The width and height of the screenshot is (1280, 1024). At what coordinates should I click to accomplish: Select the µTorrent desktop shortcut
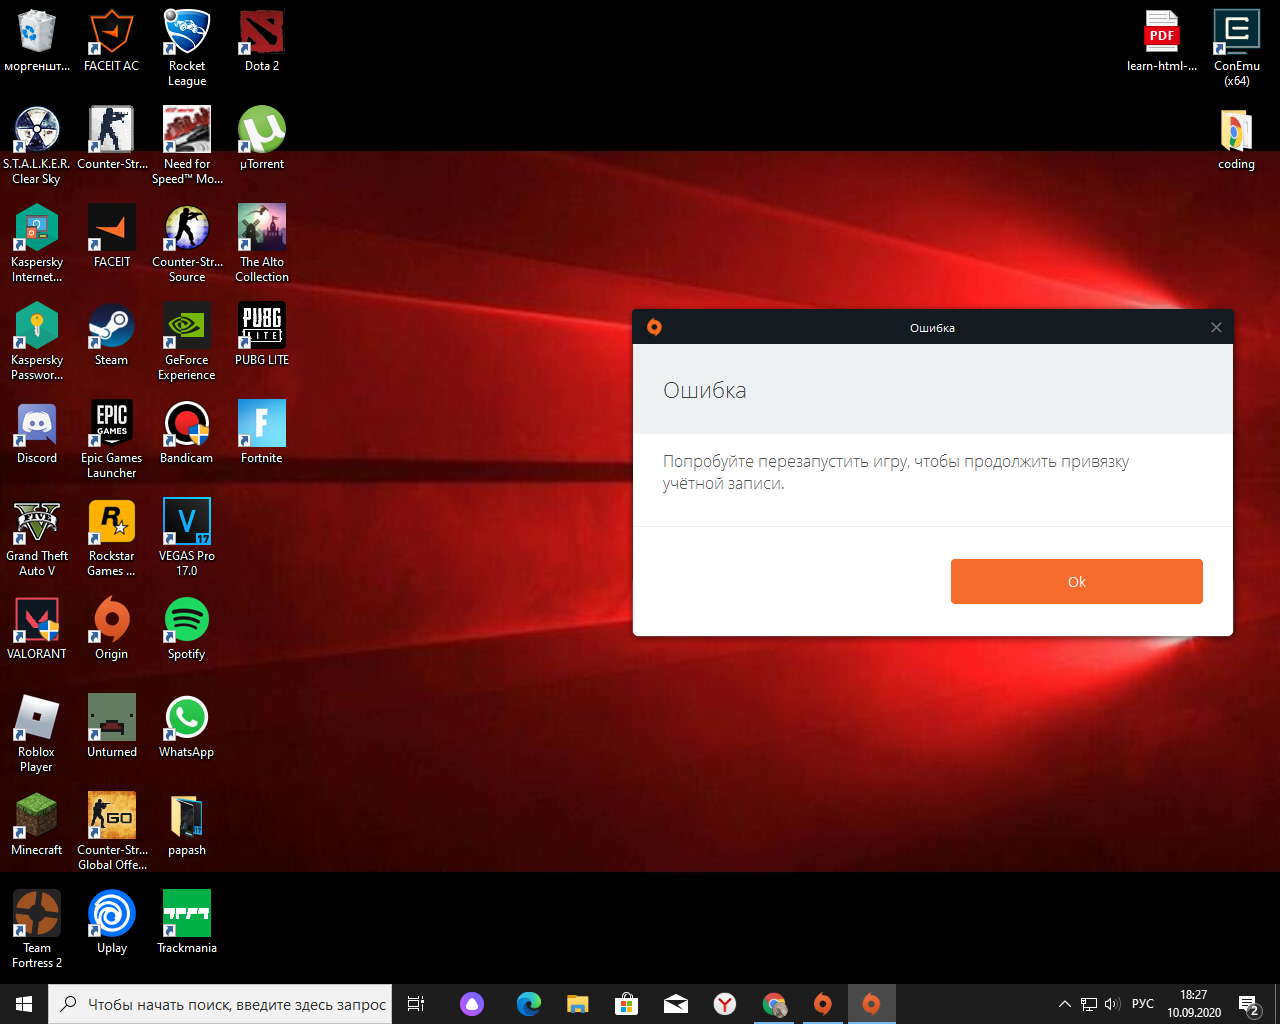tap(262, 139)
